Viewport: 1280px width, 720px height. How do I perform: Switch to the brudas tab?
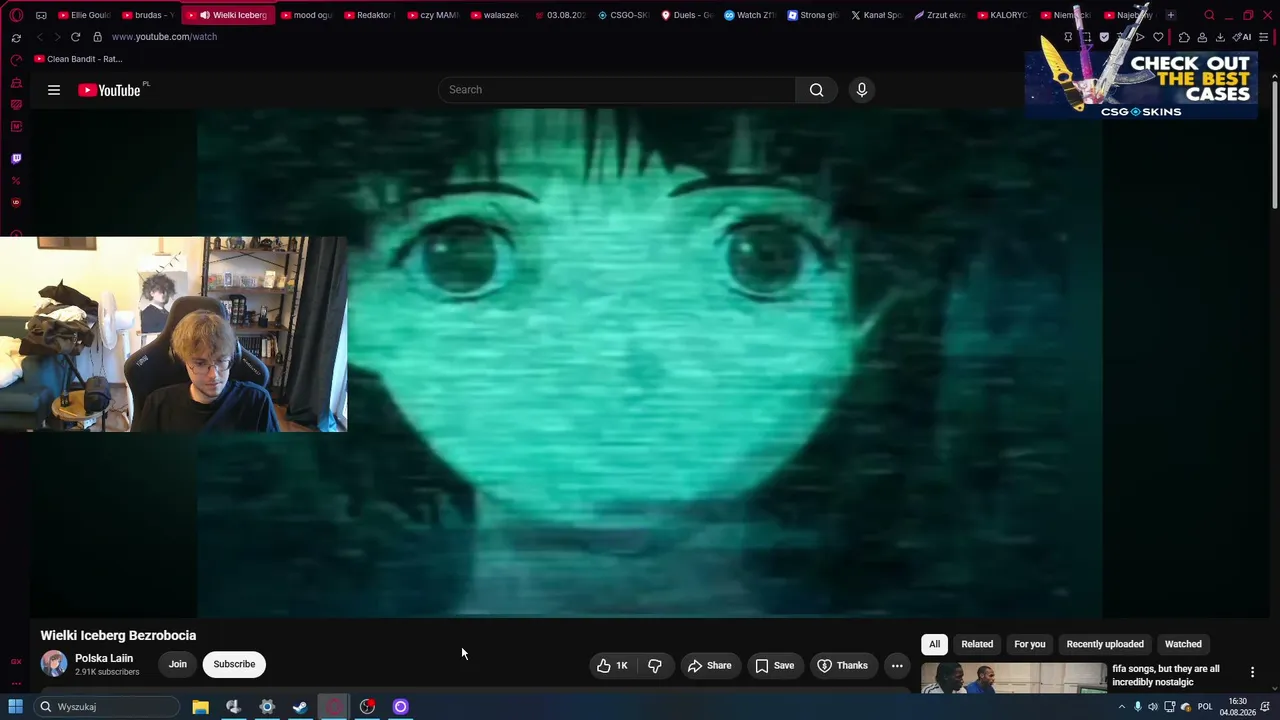coord(148,15)
